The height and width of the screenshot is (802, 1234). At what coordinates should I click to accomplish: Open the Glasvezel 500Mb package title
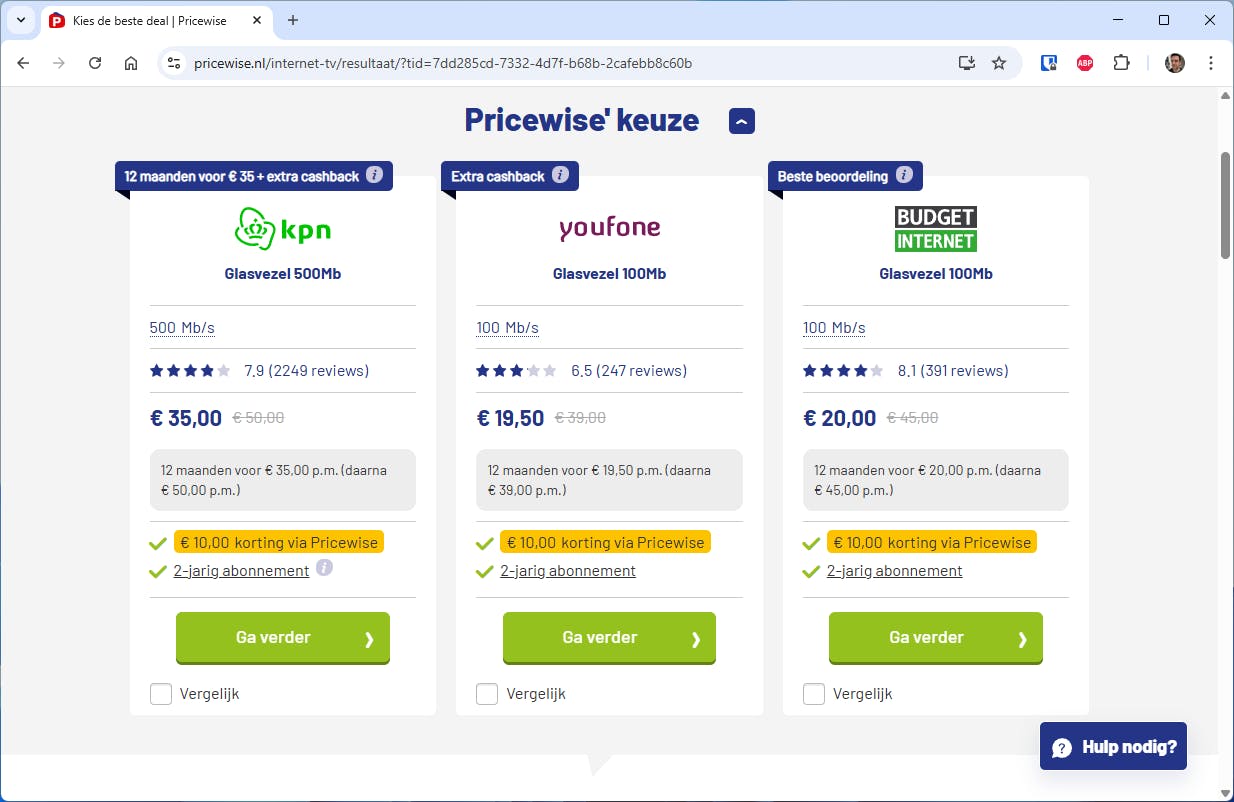click(283, 274)
